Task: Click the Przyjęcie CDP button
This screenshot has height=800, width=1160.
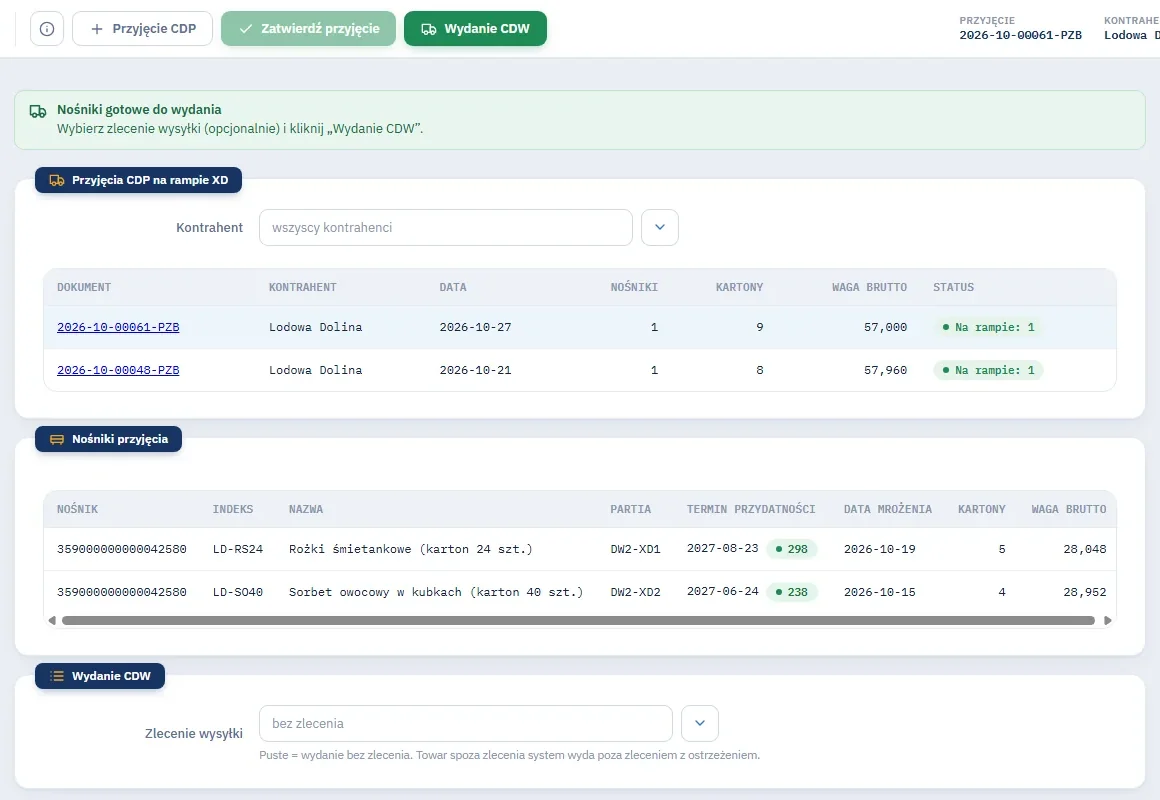Action: (142, 29)
